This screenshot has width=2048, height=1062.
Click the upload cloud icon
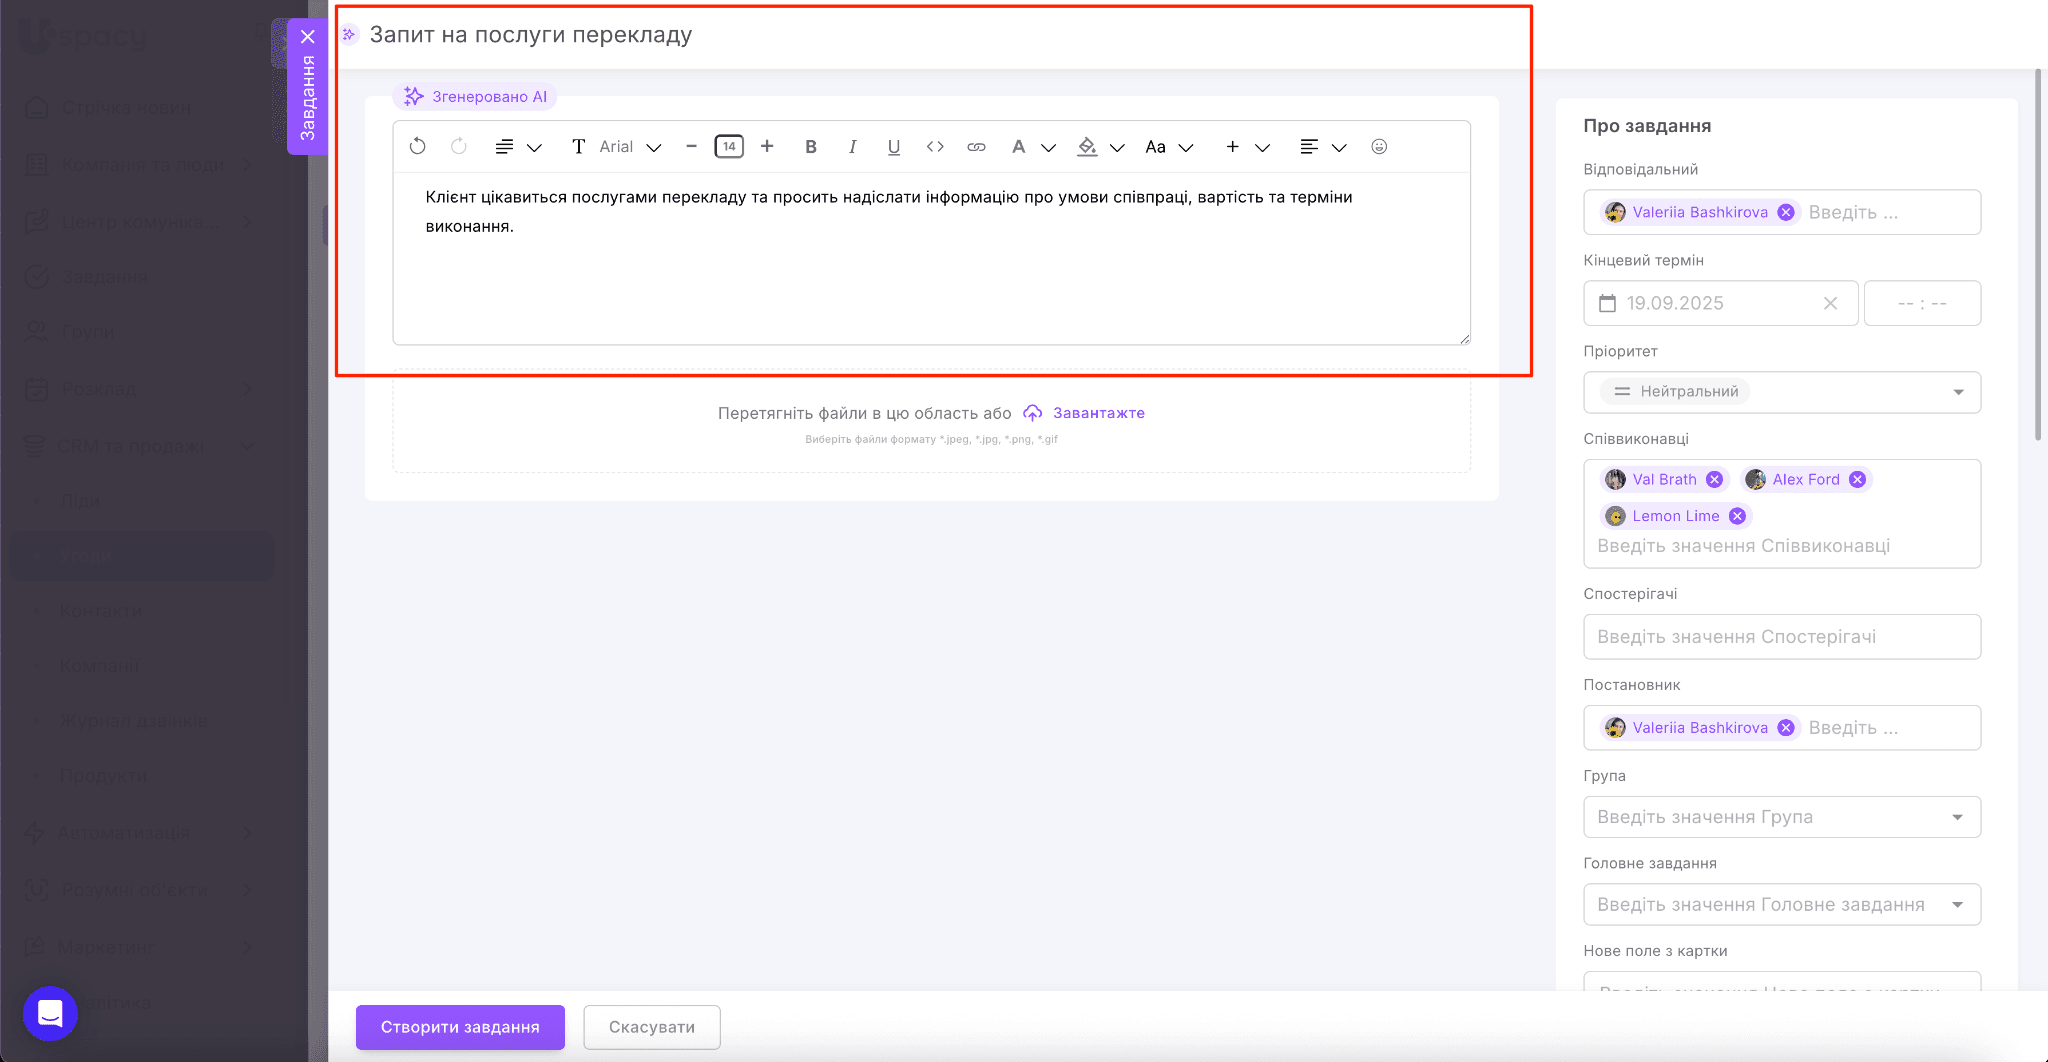click(1033, 413)
